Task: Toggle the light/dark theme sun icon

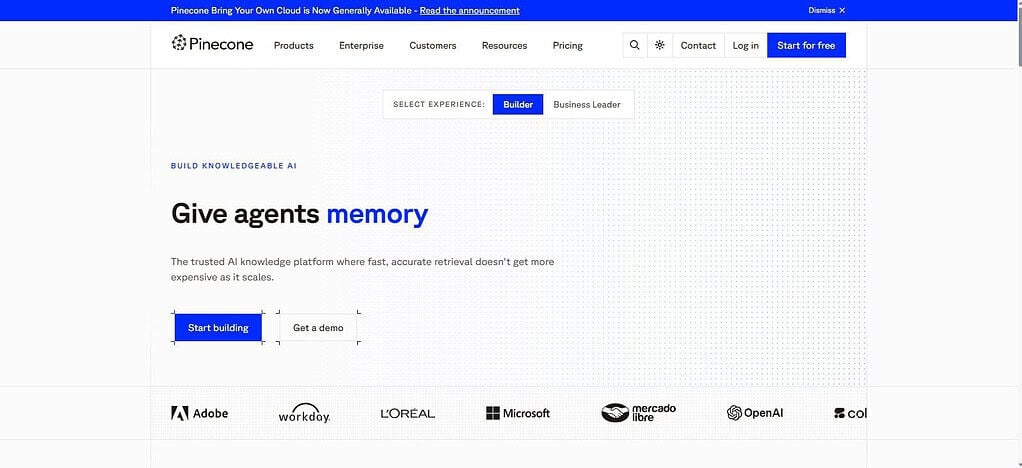Action: tap(660, 46)
